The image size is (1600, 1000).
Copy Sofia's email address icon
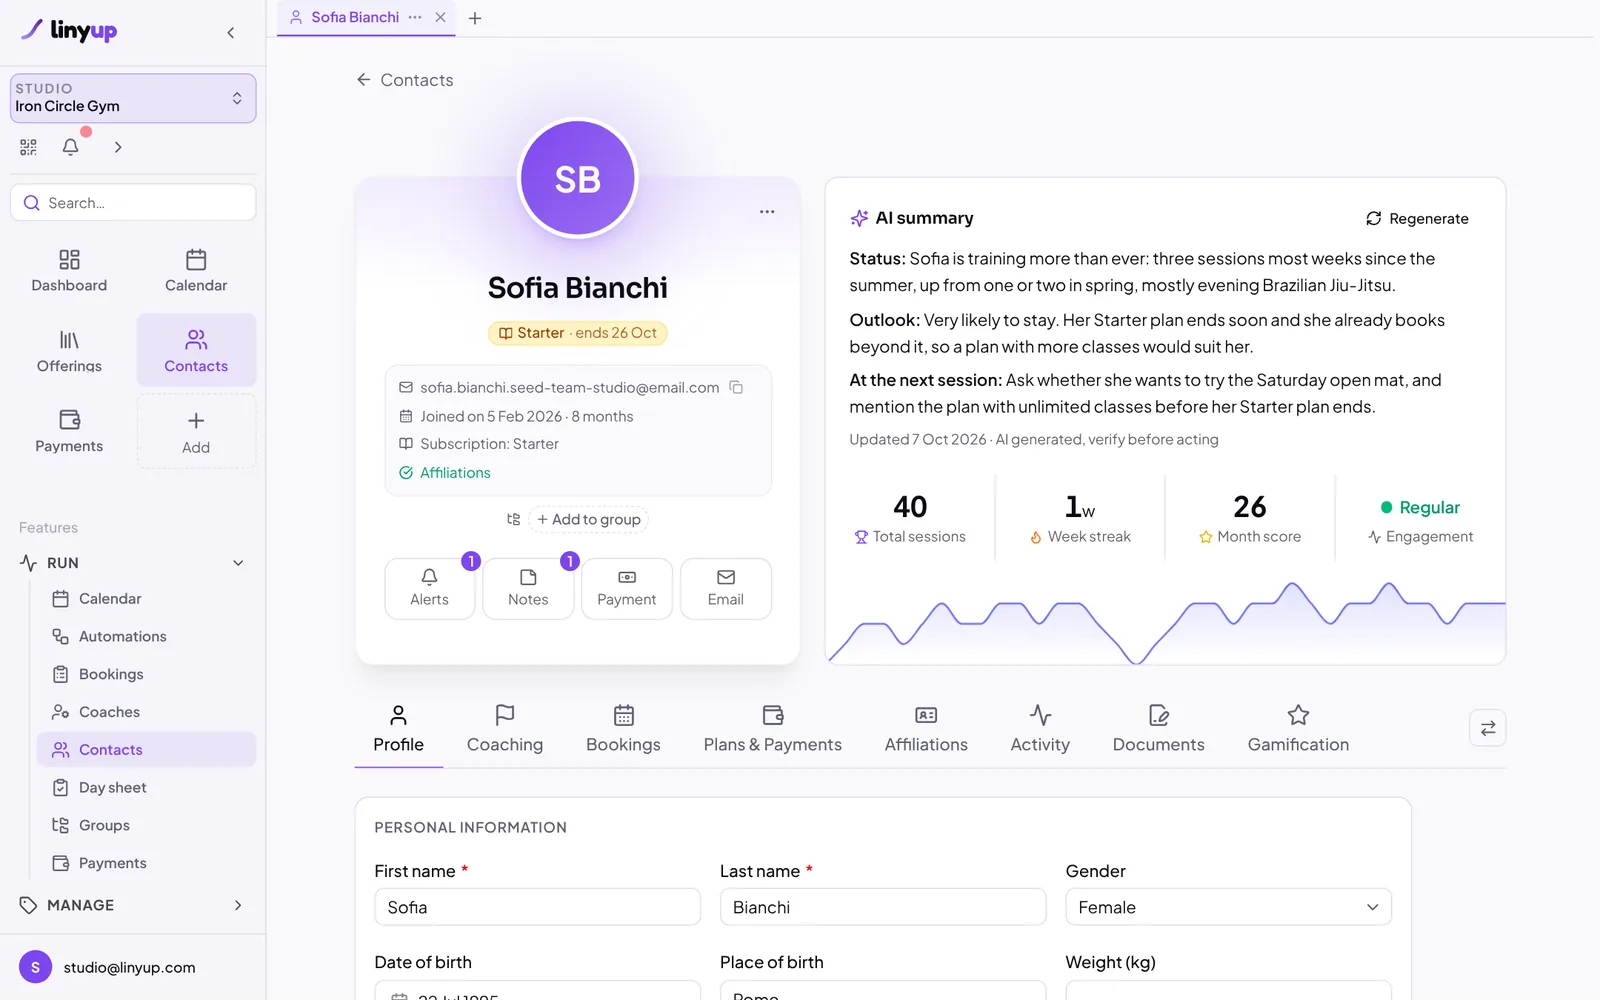(x=736, y=387)
